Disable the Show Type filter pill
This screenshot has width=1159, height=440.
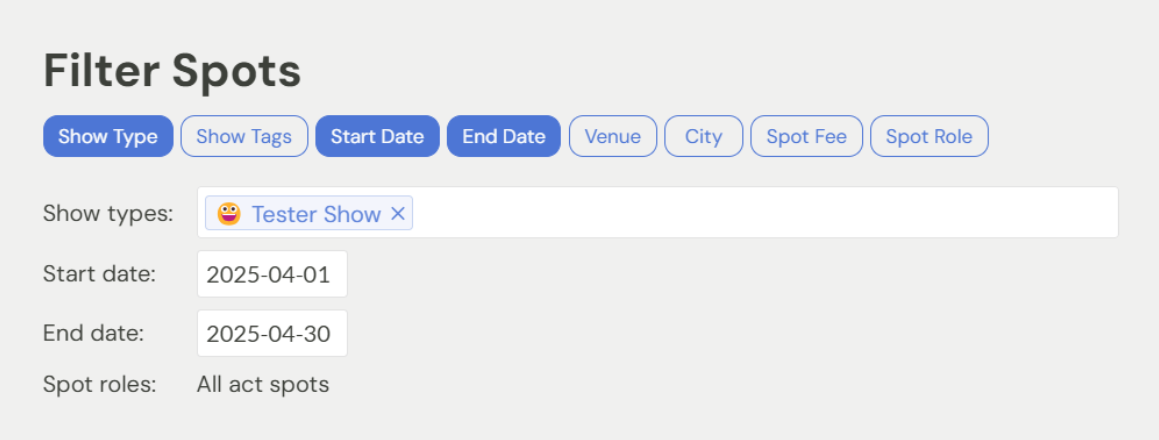[108, 137]
